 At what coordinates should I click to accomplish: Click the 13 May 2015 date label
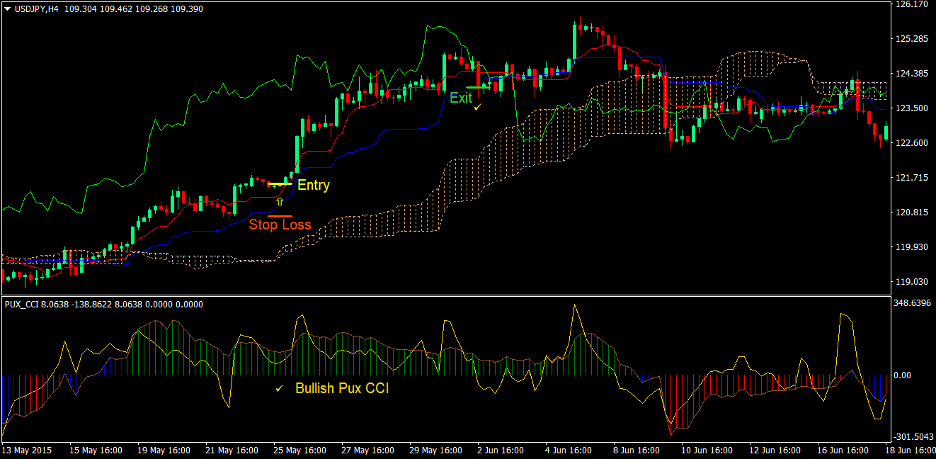[x=26, y=450]
